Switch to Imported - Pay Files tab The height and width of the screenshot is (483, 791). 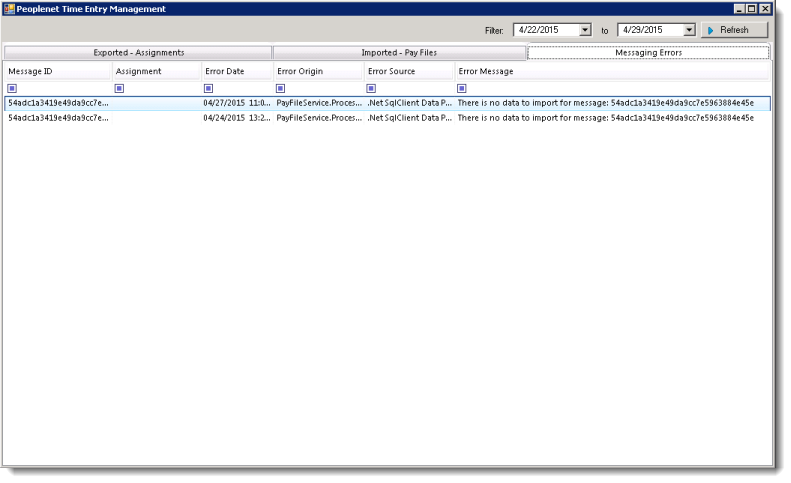tap(399, 52)
